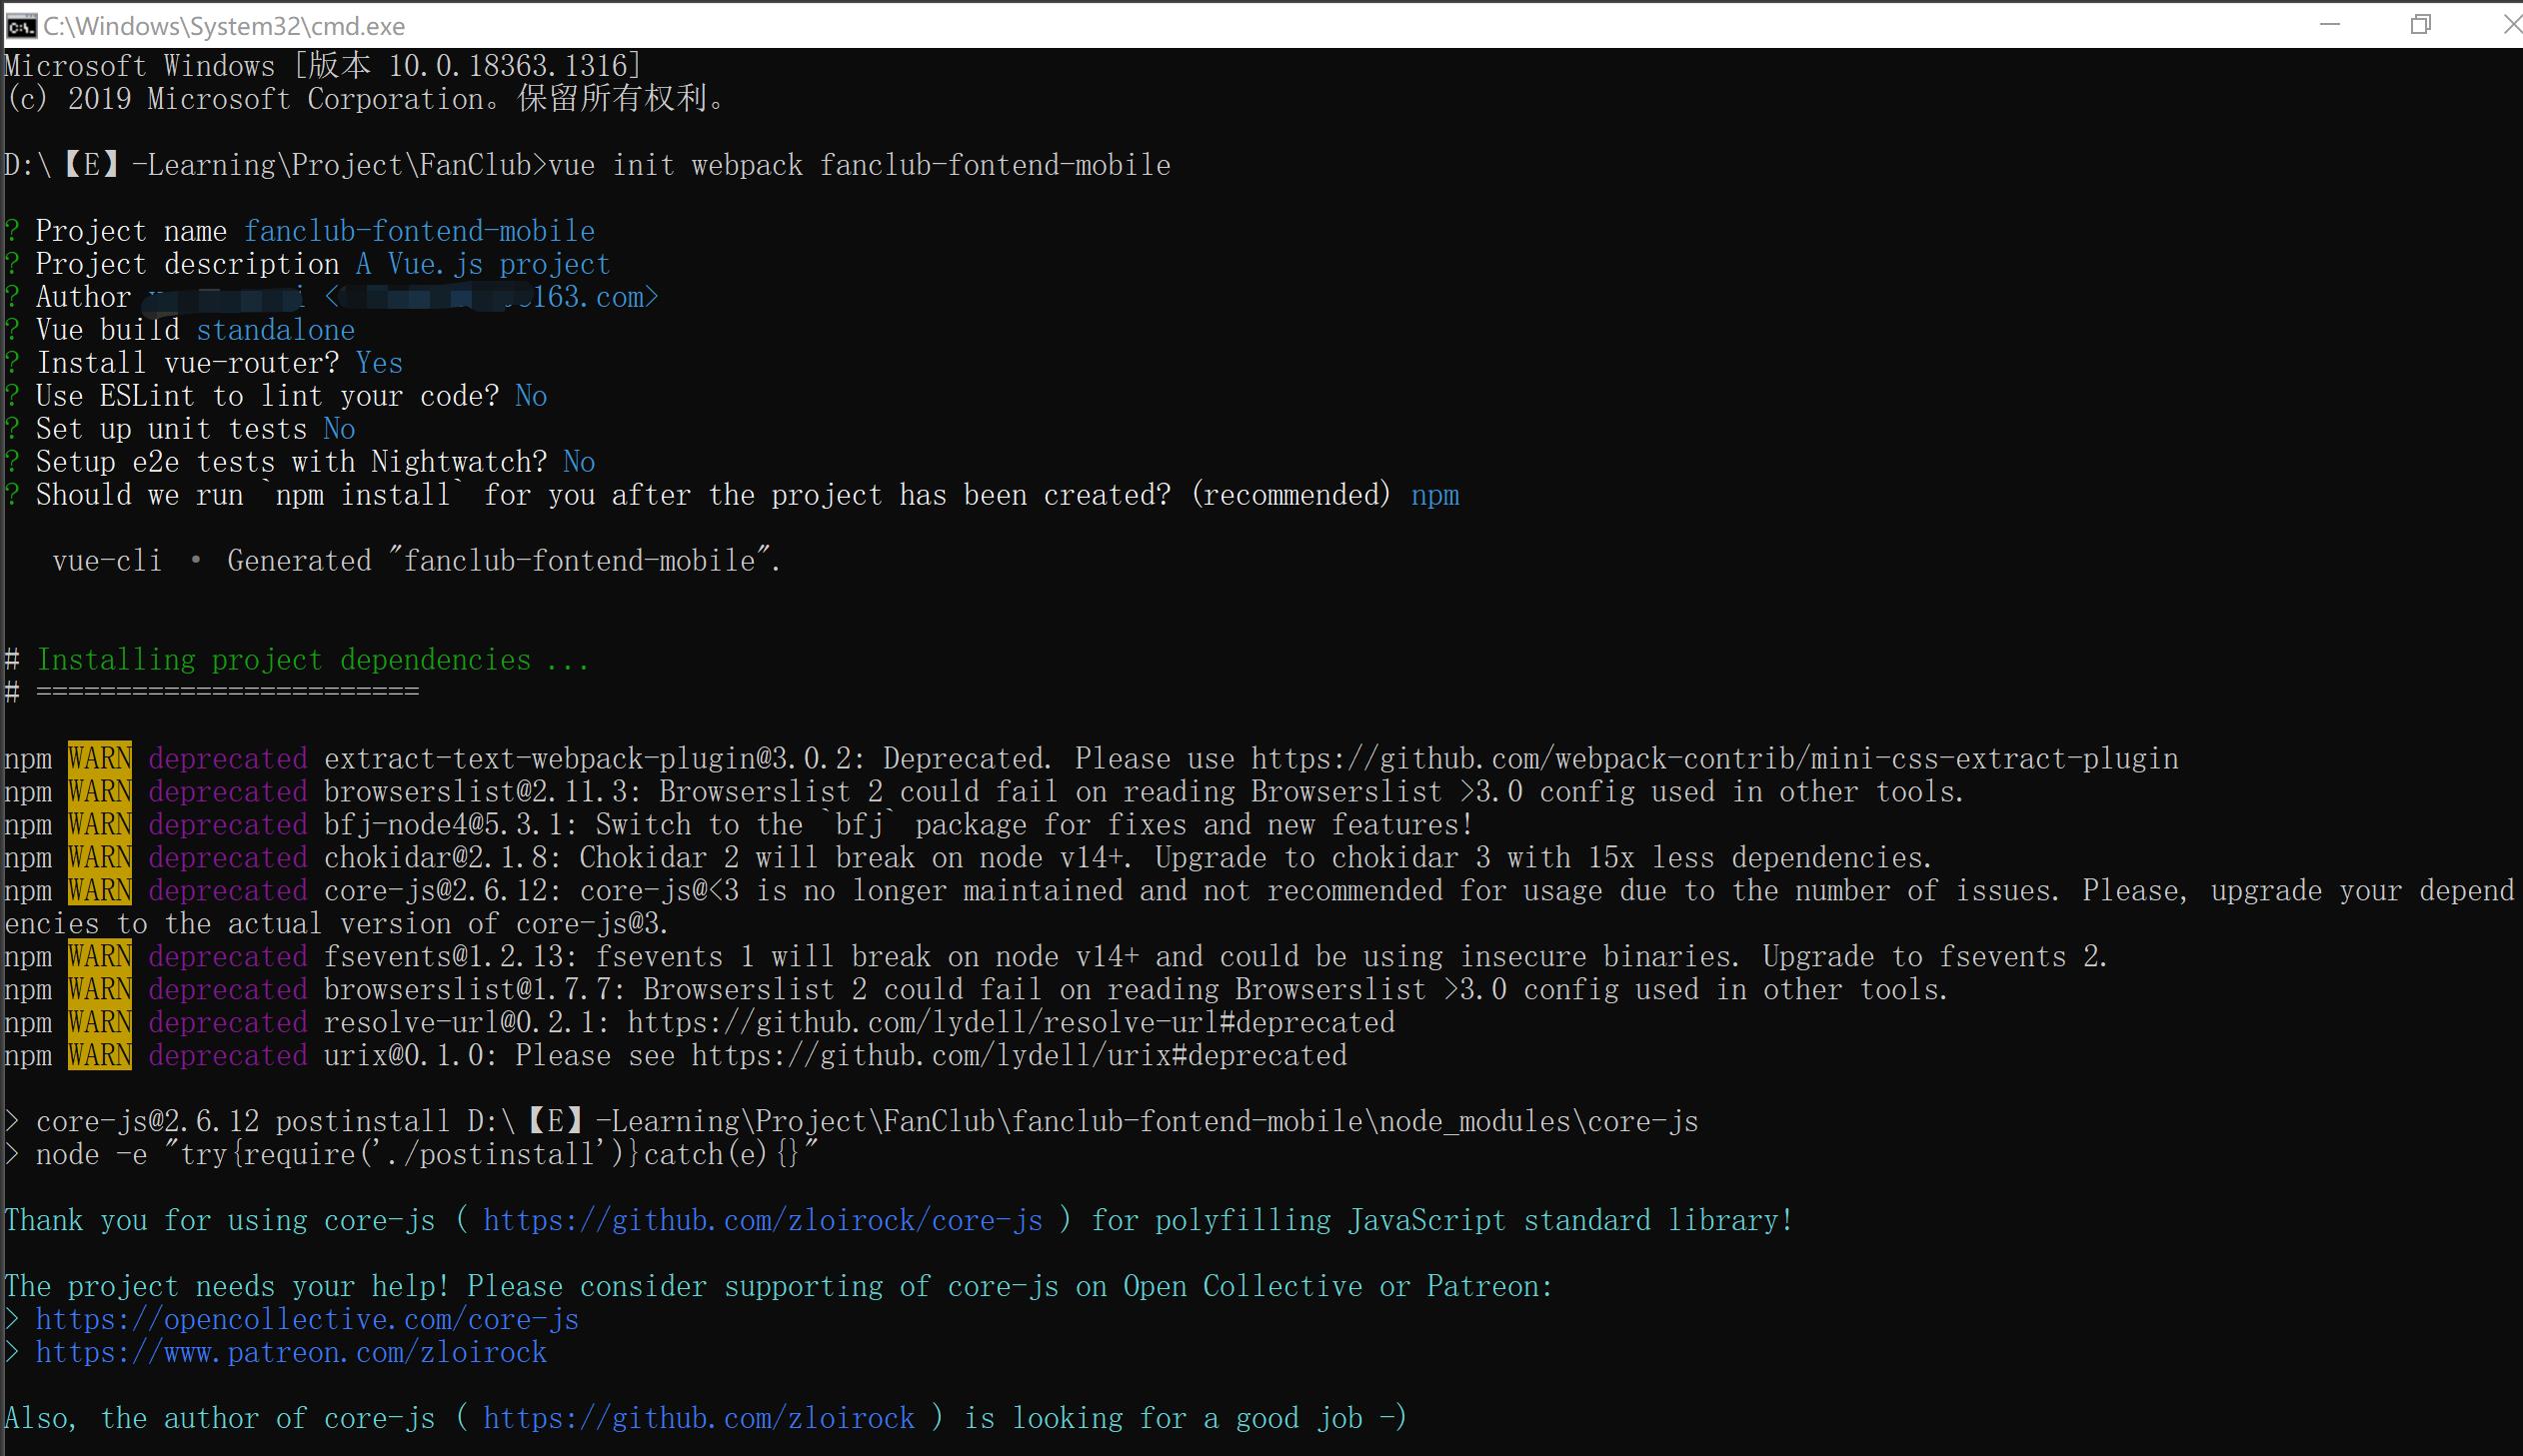The height and width of the screenshot is (1456, 2523).
Task: Click the browserslist@1.7.7 warning text
Action: click(x=1136, y=990)
